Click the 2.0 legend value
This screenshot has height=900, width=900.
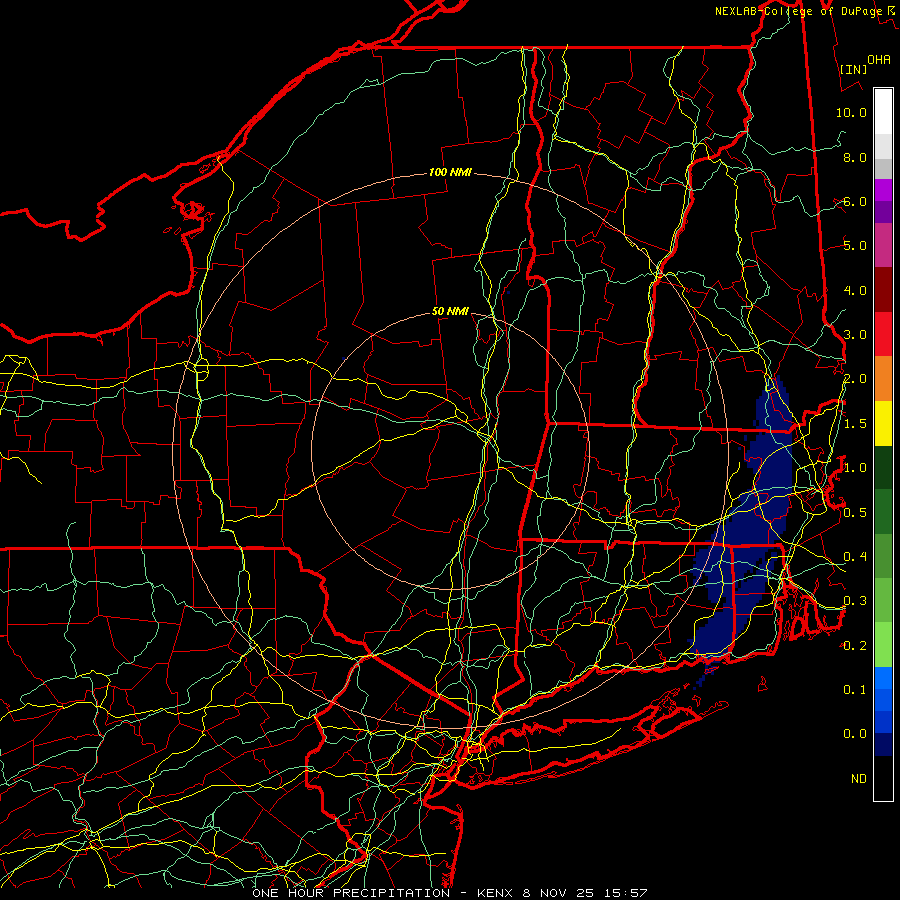(x=855, y=379)
